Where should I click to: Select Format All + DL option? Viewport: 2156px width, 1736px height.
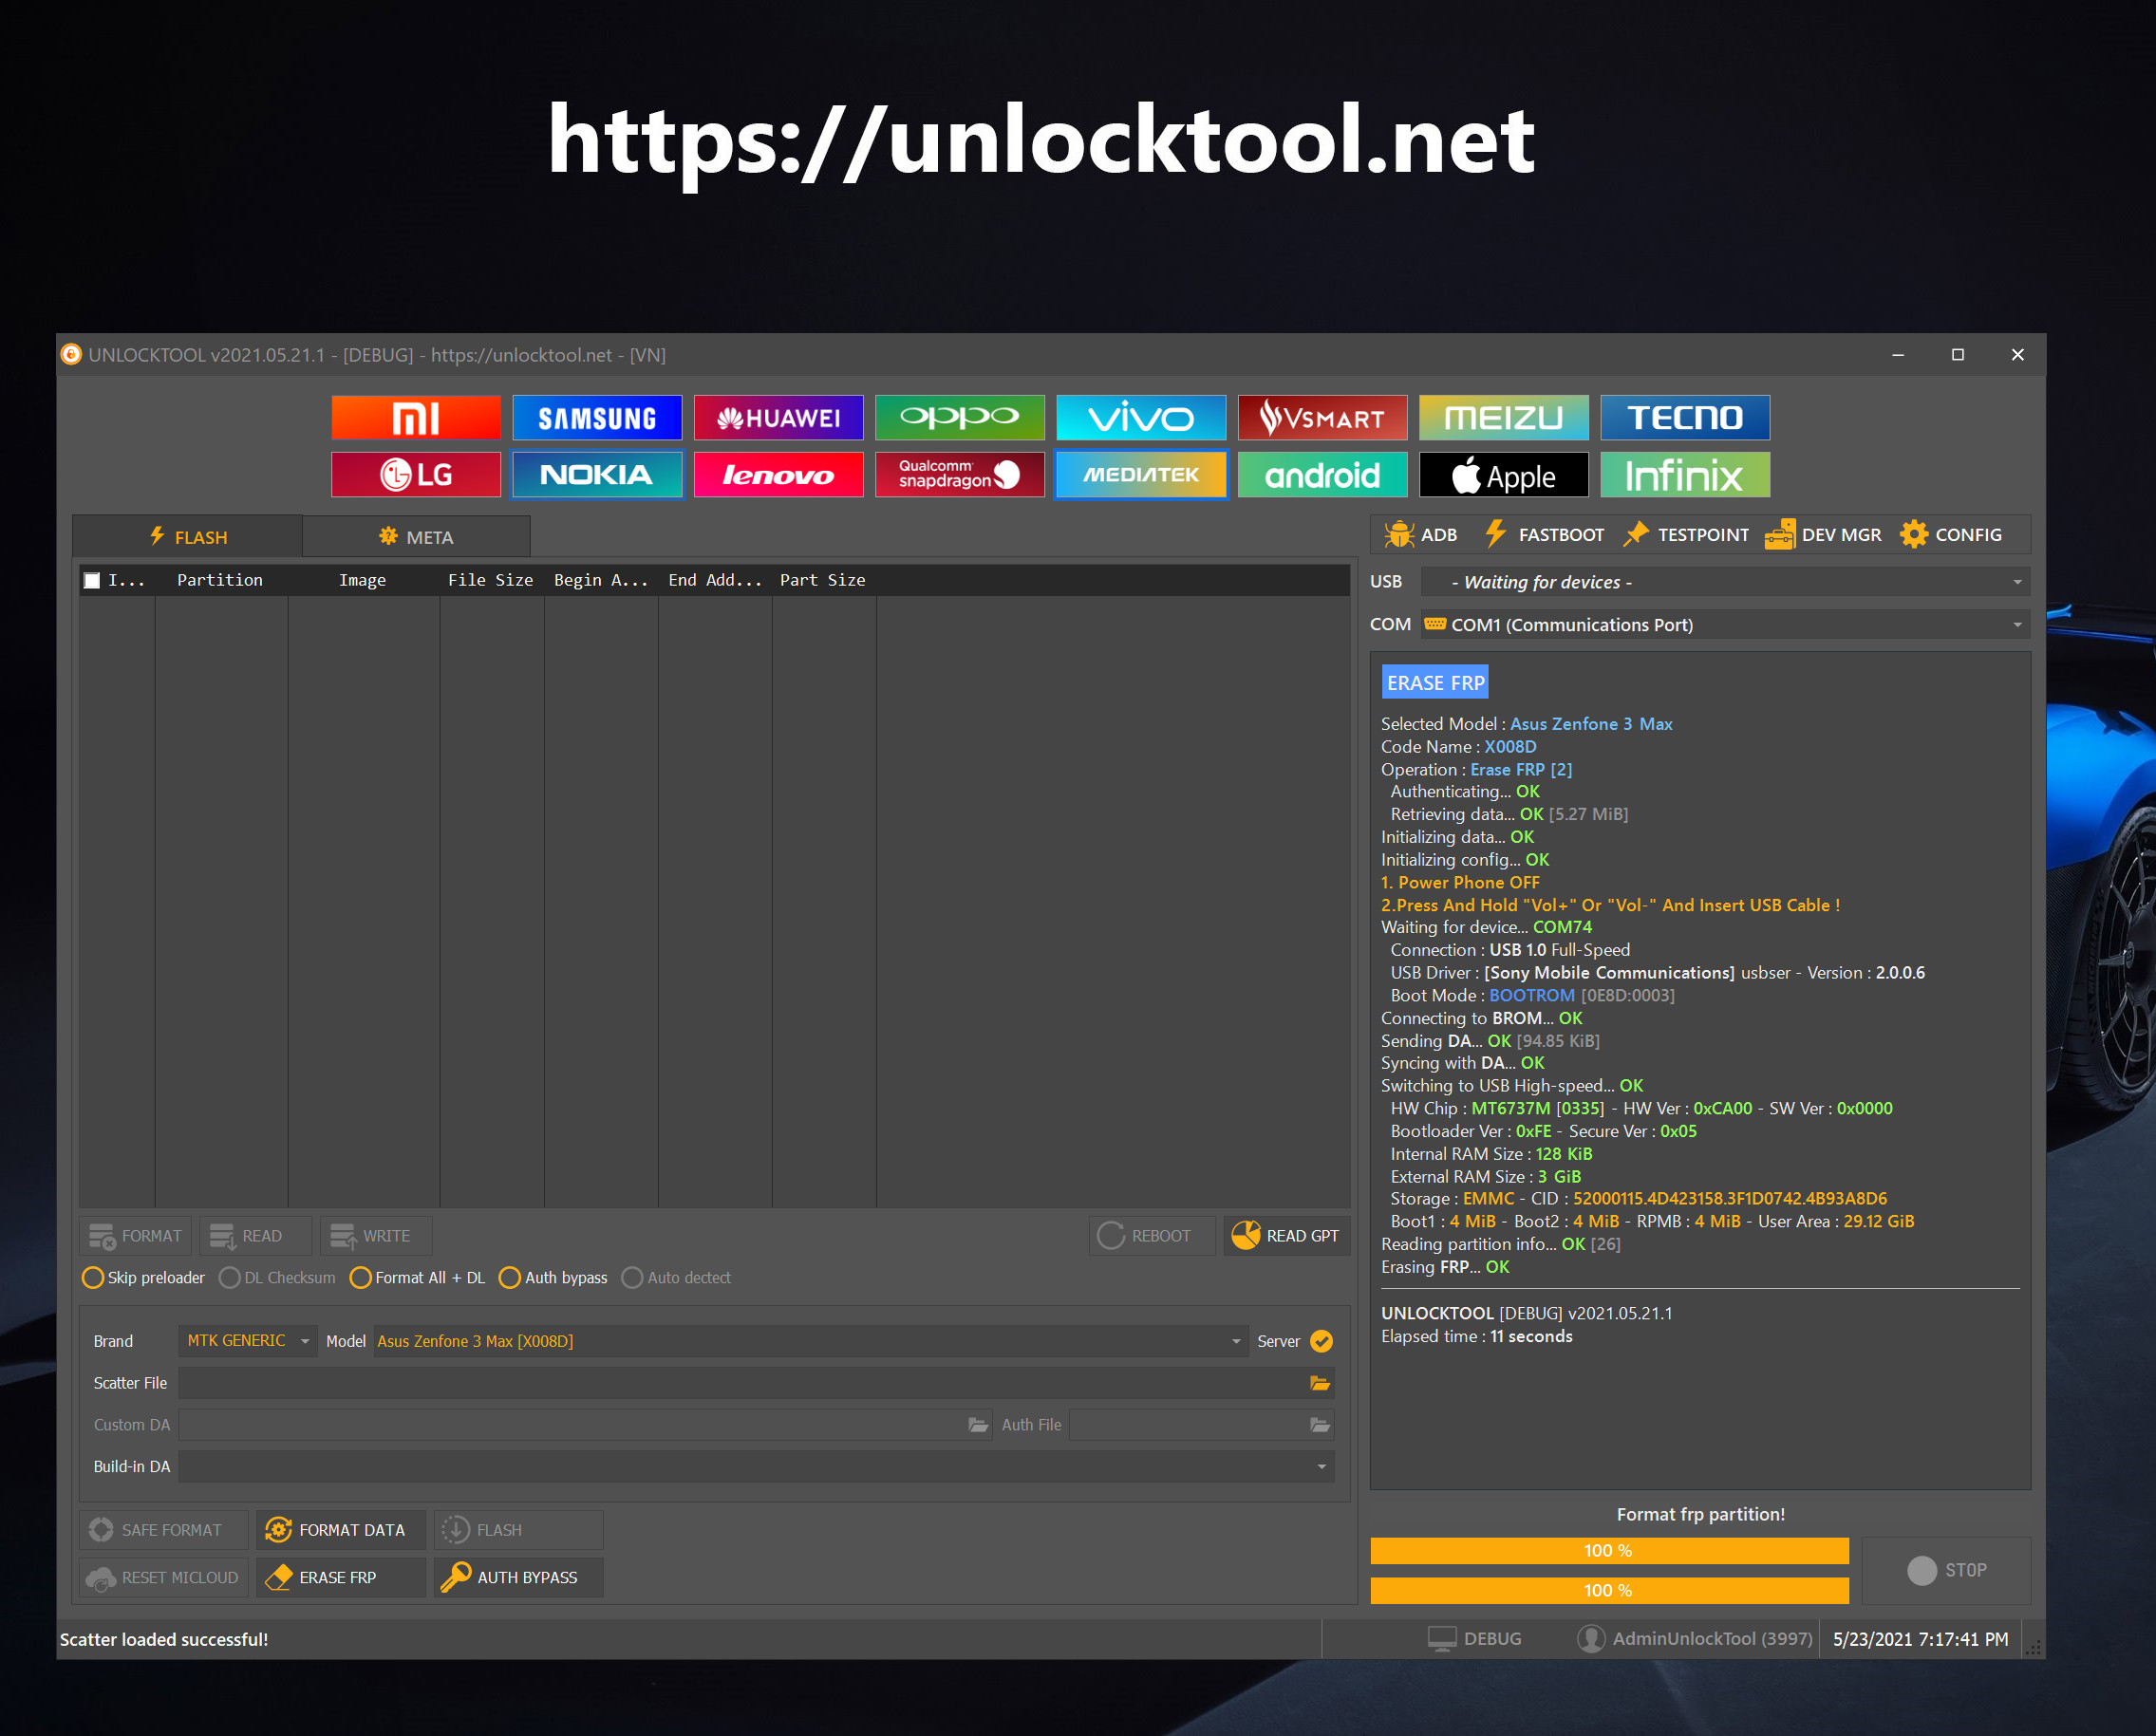(x=417, y=1278)
